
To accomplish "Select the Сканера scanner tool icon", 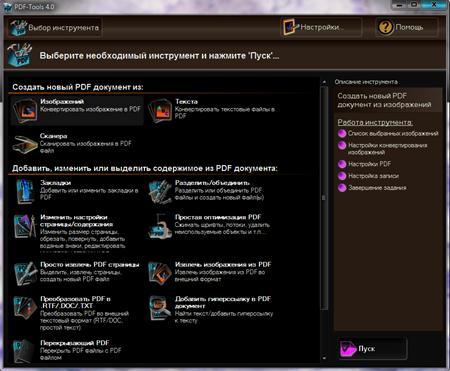I will pos(25,143).
